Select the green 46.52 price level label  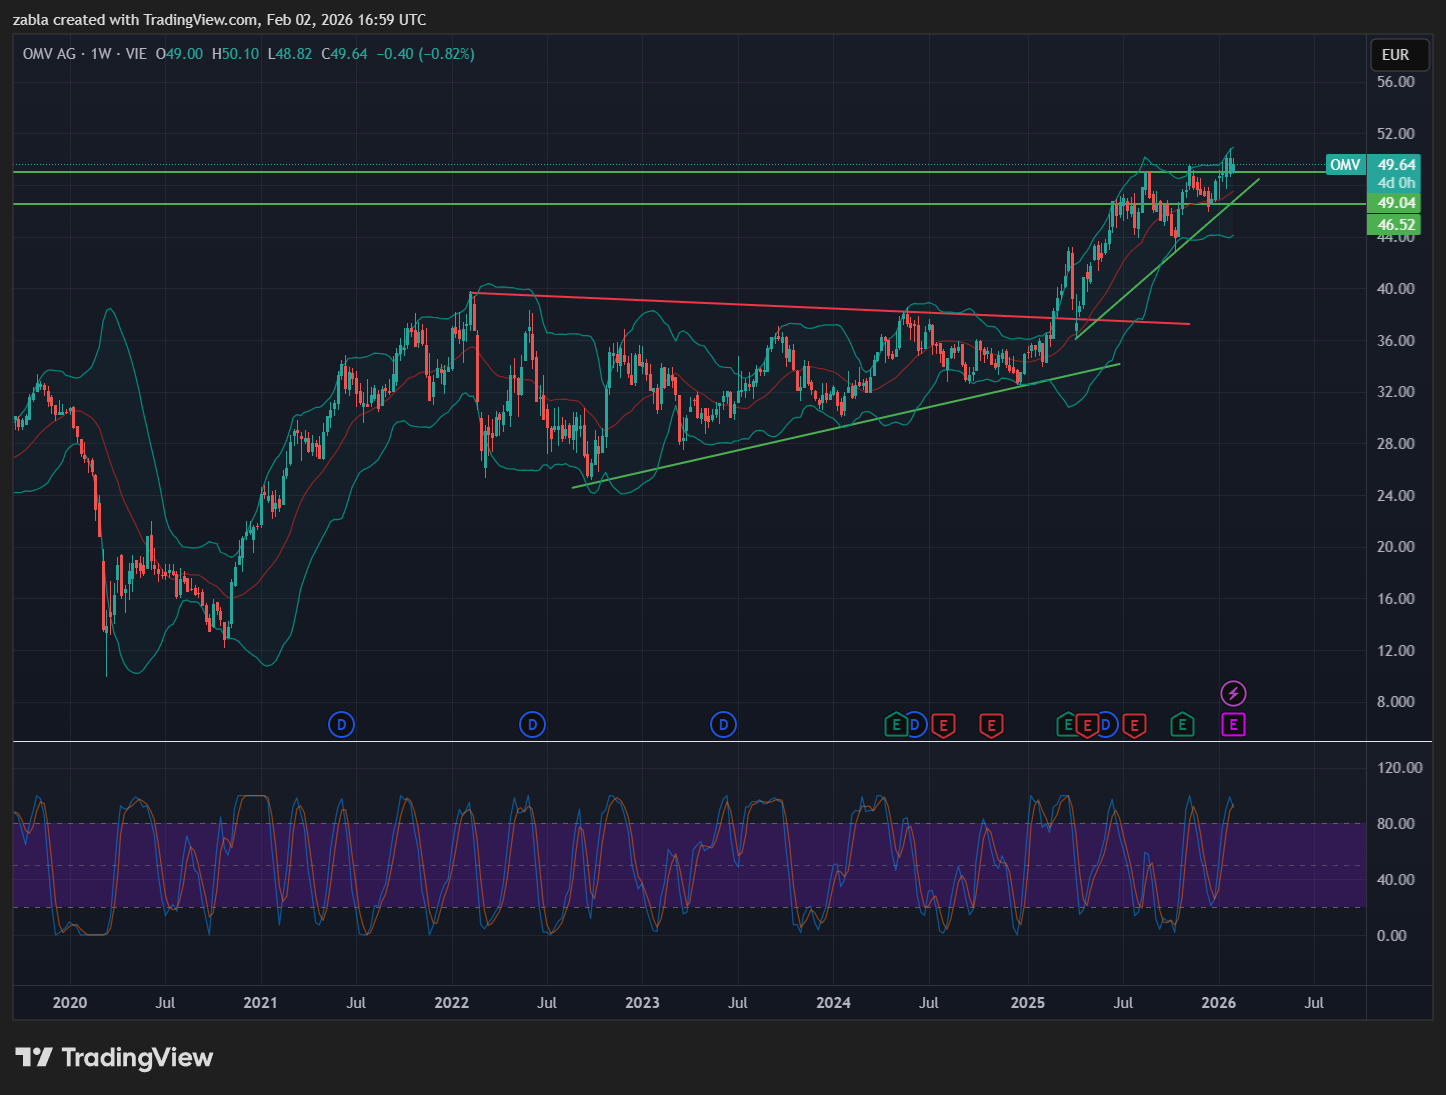coord(1396,225)
